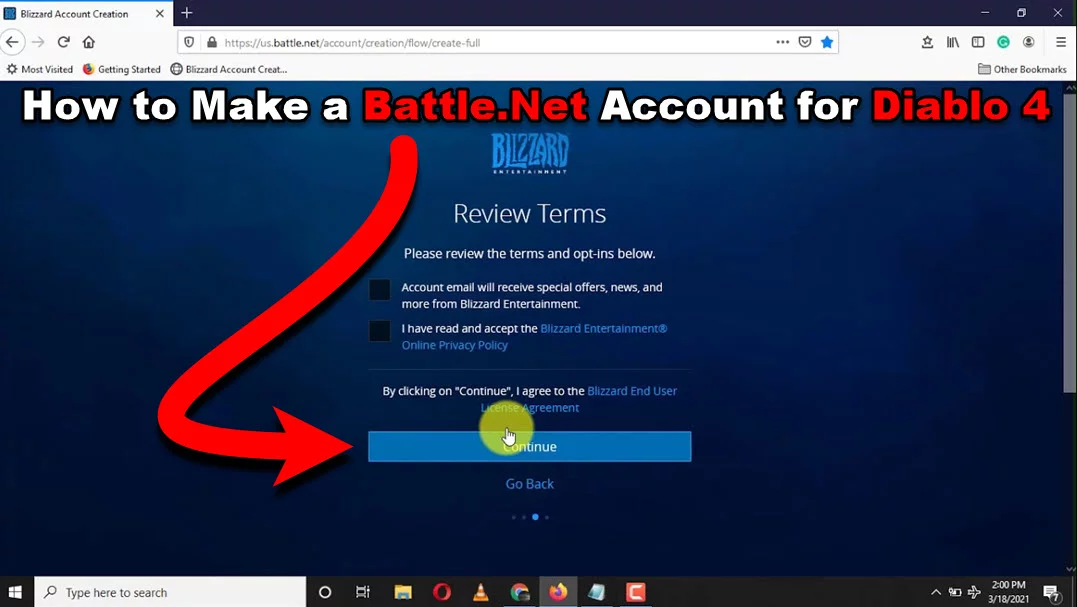The width and height of the screenshot is (1077, 607).
Task: Reload the current page
Action: point(64,43)
